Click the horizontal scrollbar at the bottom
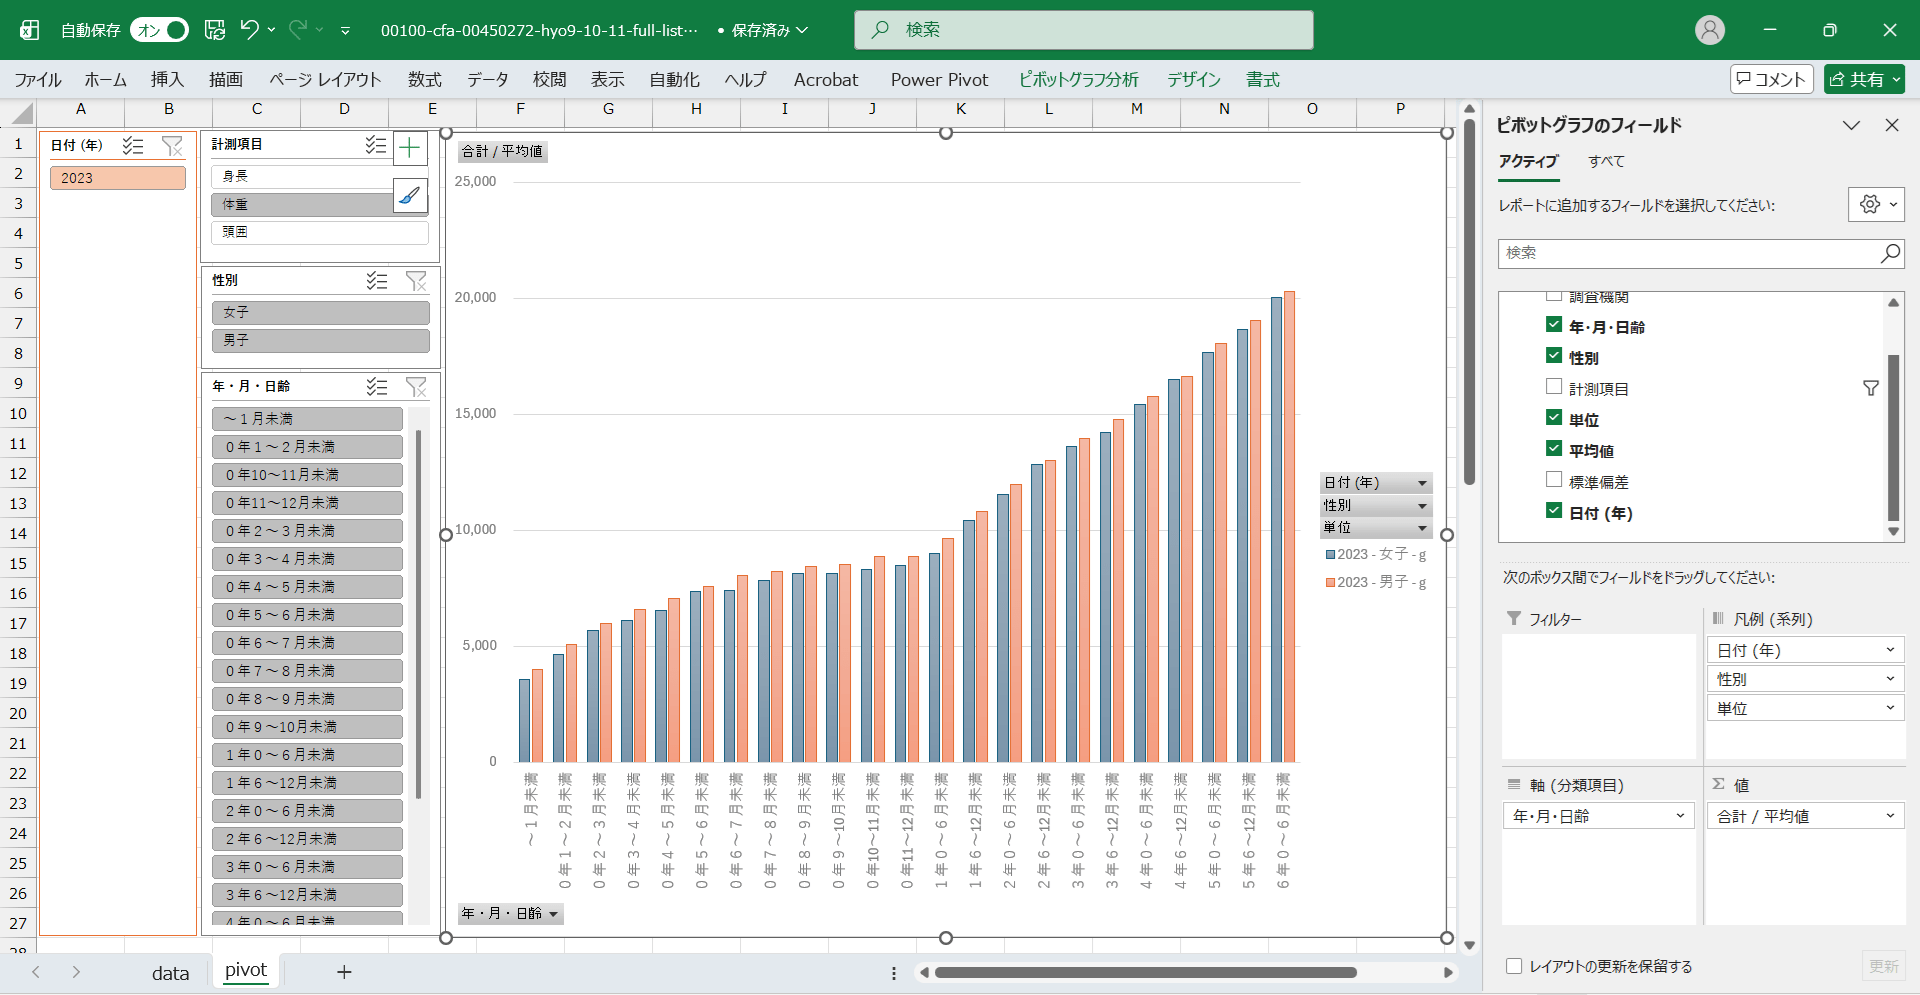 pos(1145,972)
